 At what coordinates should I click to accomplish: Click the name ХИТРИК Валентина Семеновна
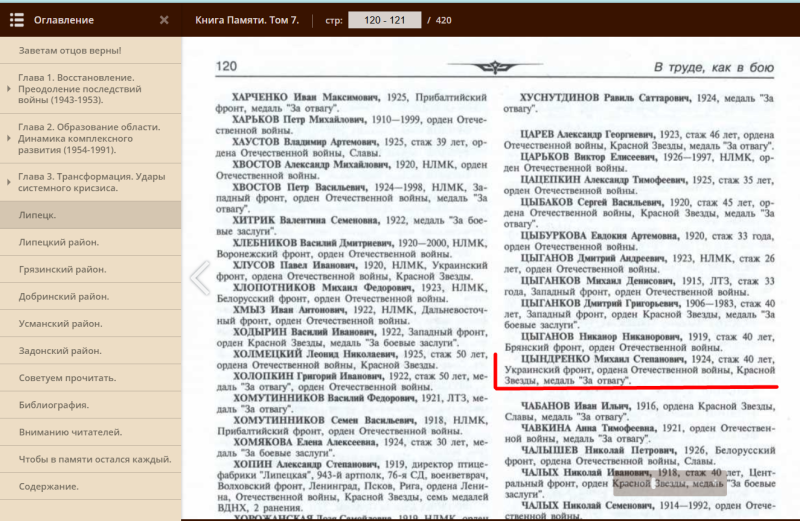pos(306,220)
